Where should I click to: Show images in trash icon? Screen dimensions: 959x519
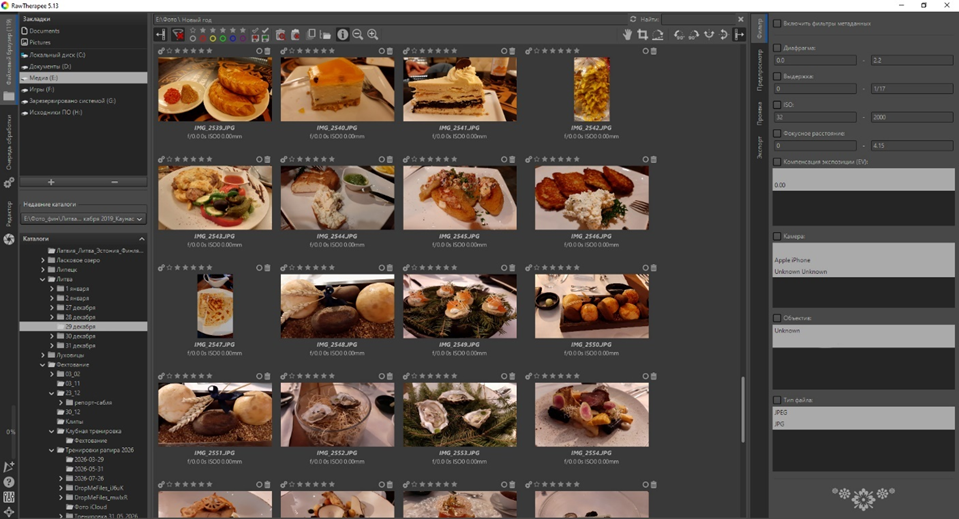(281, 35)
